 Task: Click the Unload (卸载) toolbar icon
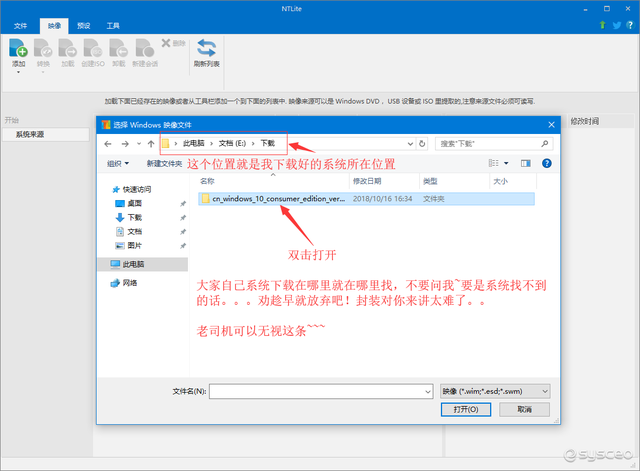pyautogui.click(x=118, y=48)
